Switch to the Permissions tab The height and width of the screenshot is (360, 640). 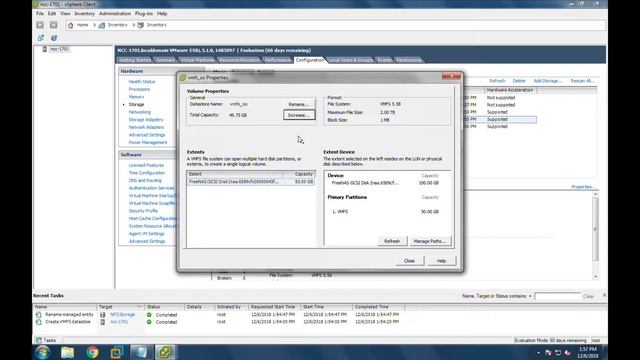pos(409,60)
